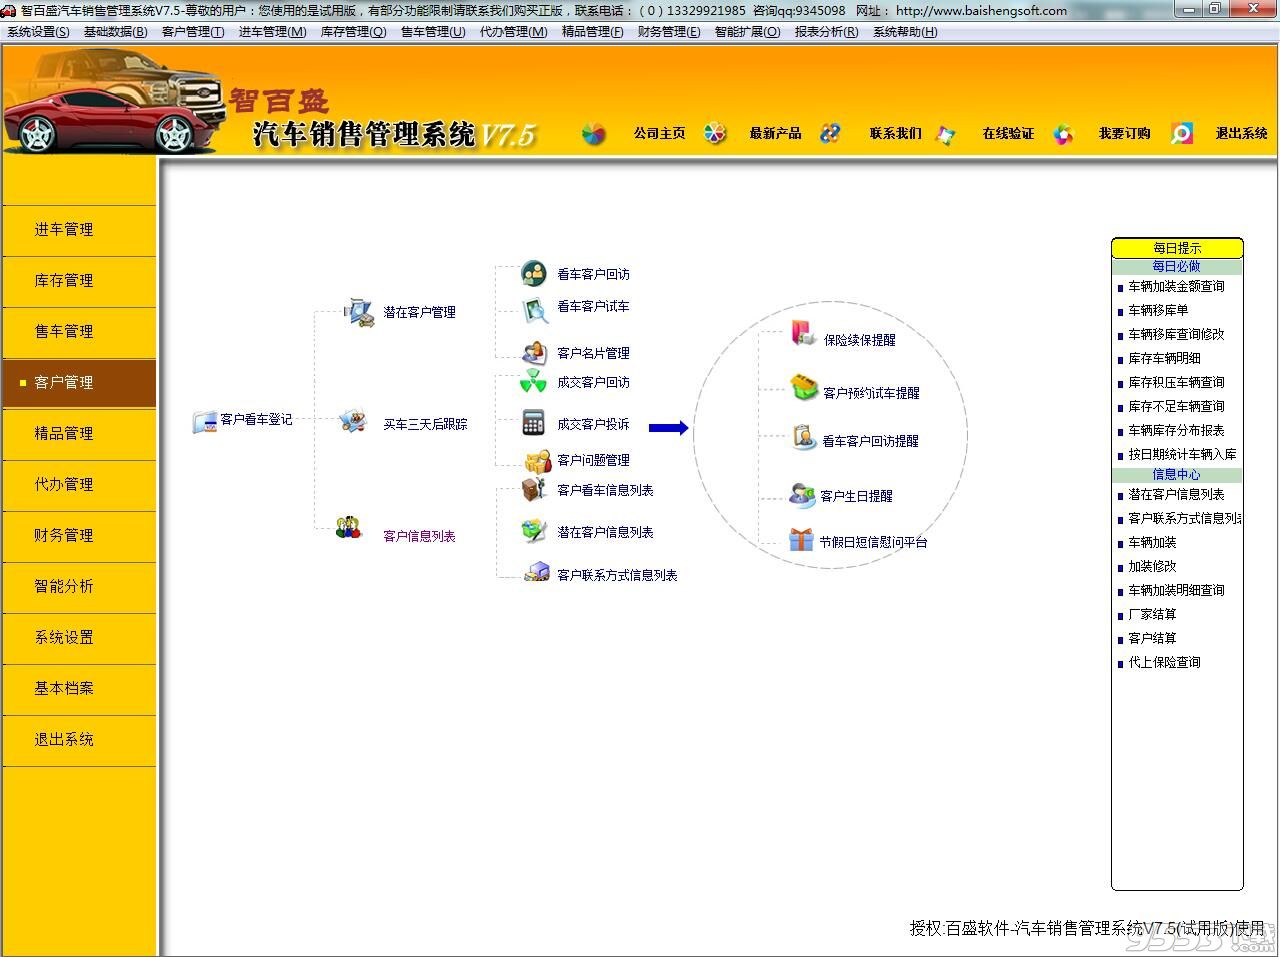
Task: Click the 客户预约试车提醒 icon
Action: (804, 387)
